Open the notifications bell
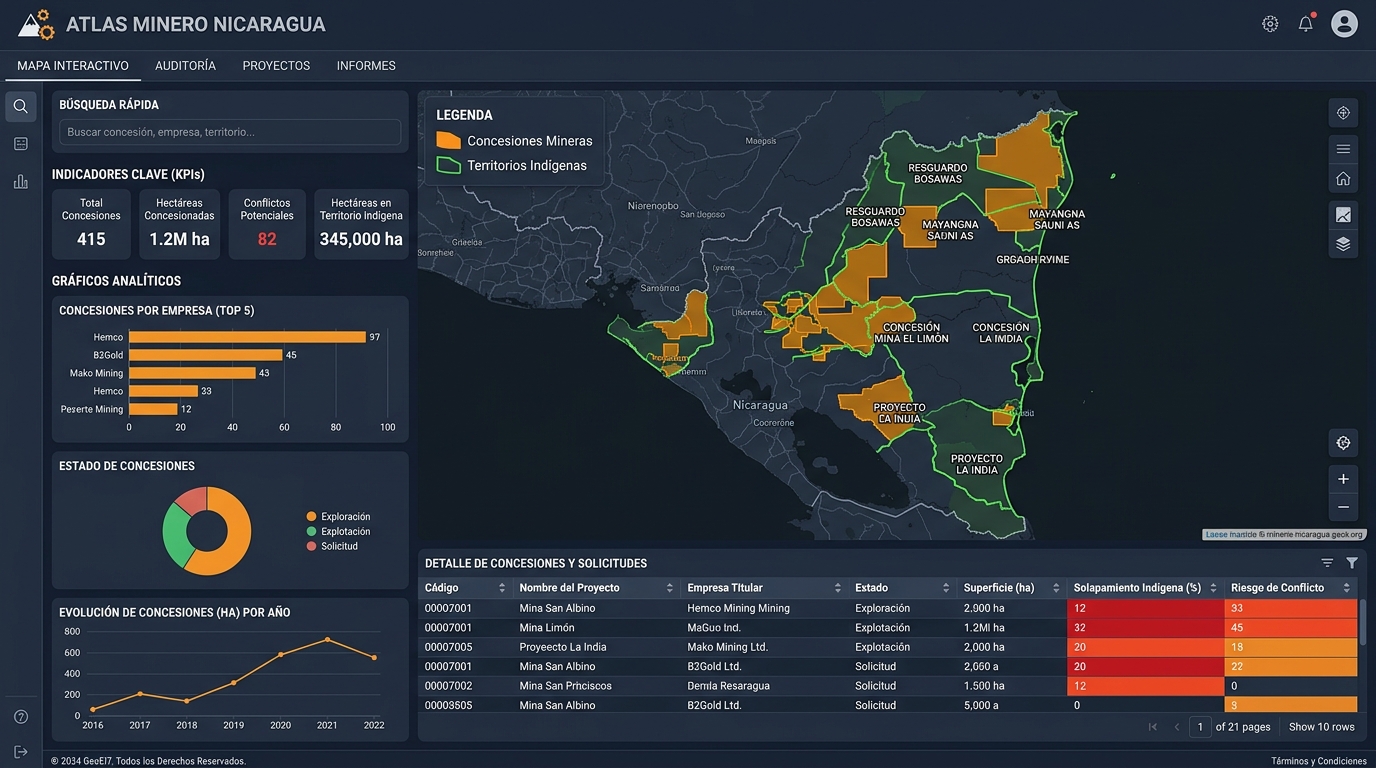Screen dimensions: 1376x768 pyautogui.click(x=1306, y=24)
